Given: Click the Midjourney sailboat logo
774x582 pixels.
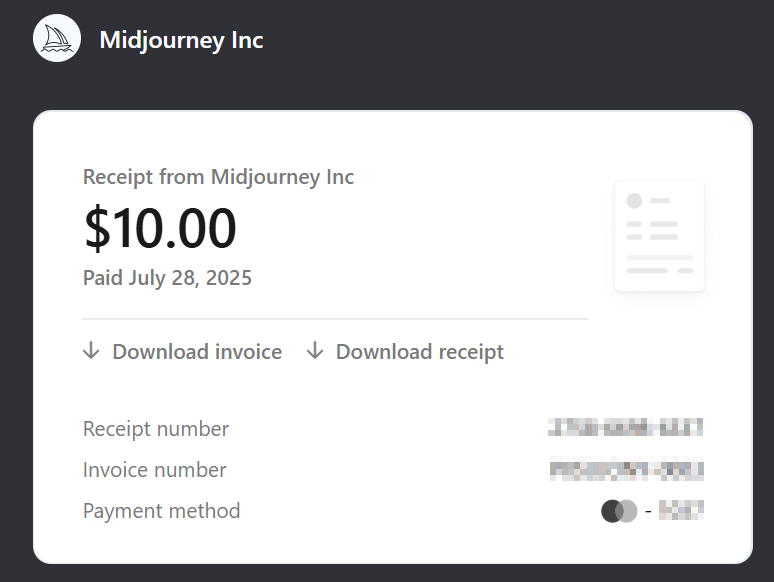Looking at the screenshot, I should coord(57,40).
